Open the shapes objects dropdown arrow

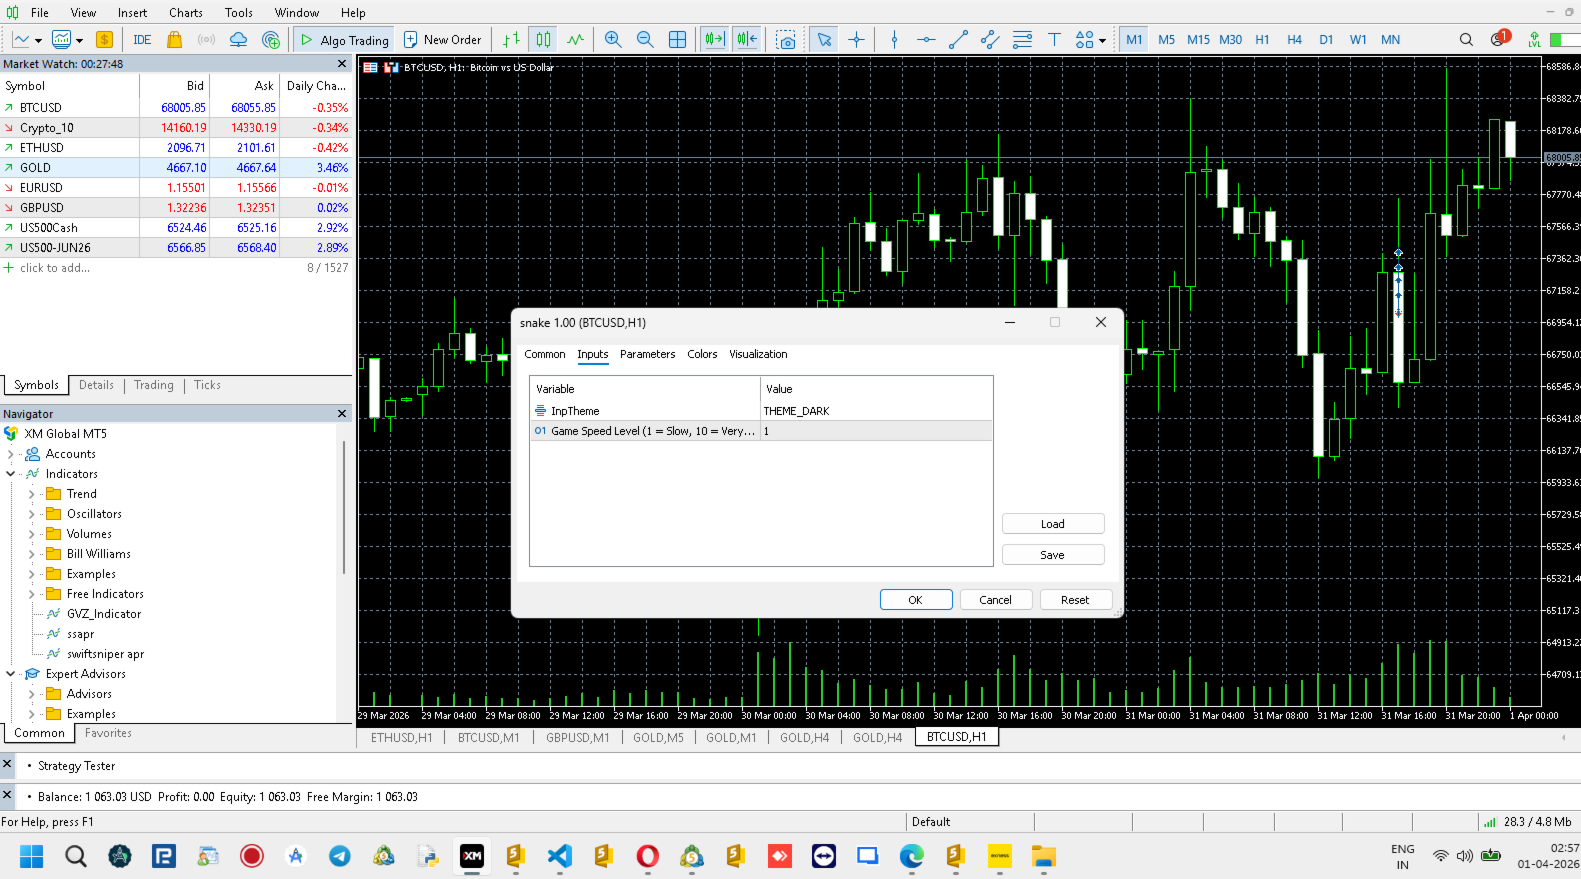coord(1102,41)
